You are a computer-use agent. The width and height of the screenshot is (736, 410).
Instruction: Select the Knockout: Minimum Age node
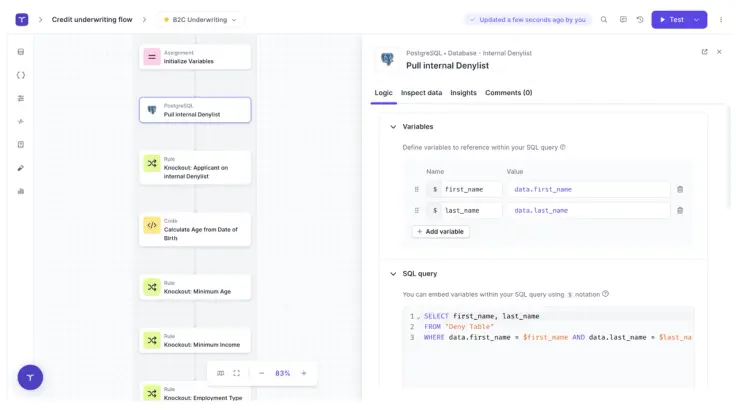click(195, 287)
